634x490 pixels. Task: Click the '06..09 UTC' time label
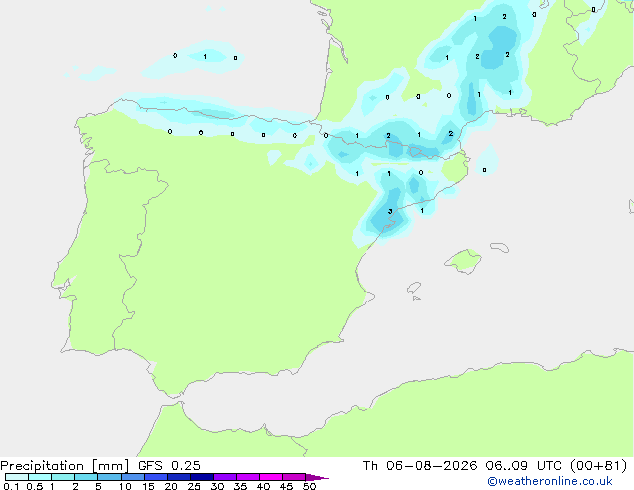pos(524,466)
